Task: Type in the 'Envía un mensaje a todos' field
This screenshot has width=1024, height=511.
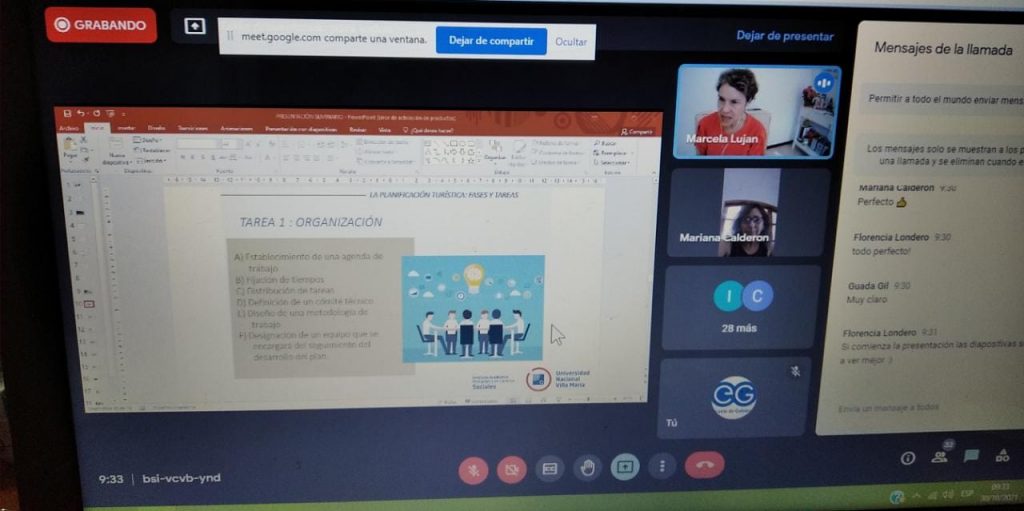Action: (x=900, y=407)
